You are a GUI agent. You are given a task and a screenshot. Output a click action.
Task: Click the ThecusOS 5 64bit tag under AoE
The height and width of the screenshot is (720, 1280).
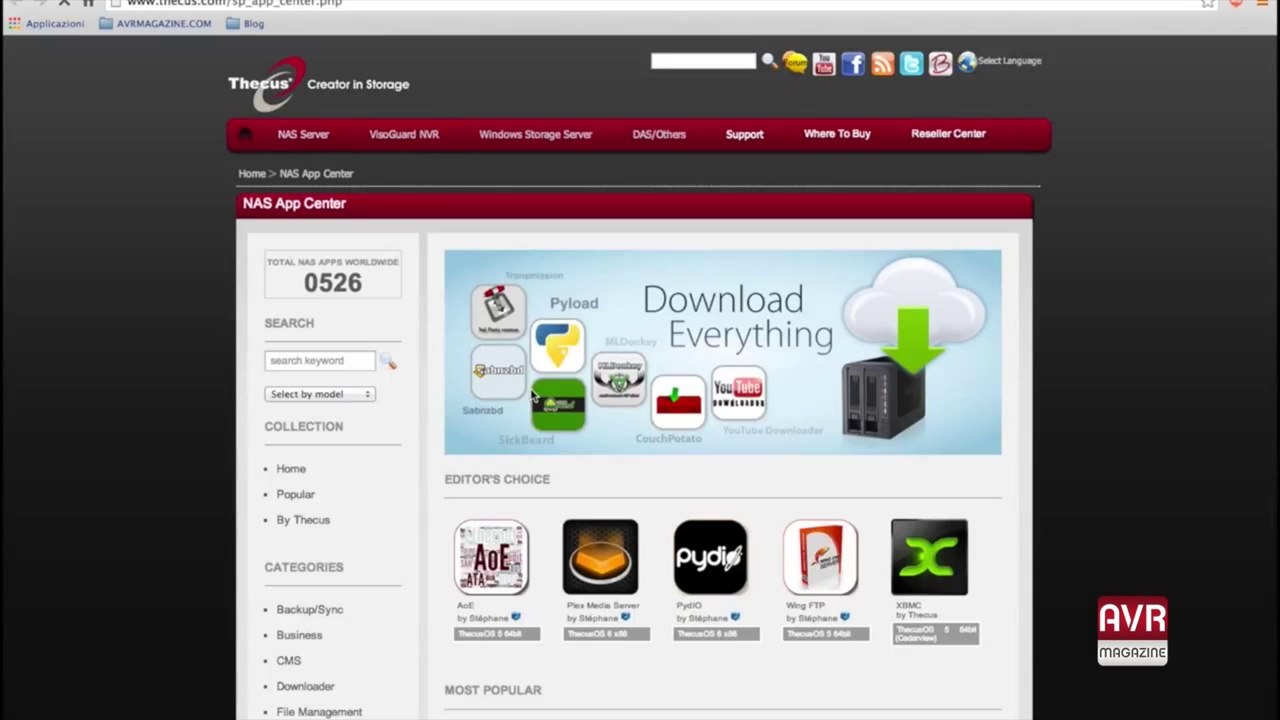(x=497, y=634)
